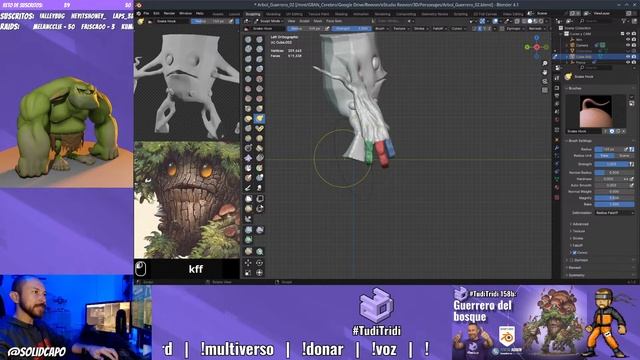640x360 pixels.
Task: Open Dyntopo popover in tool header
Action: (x=513, y=29)
